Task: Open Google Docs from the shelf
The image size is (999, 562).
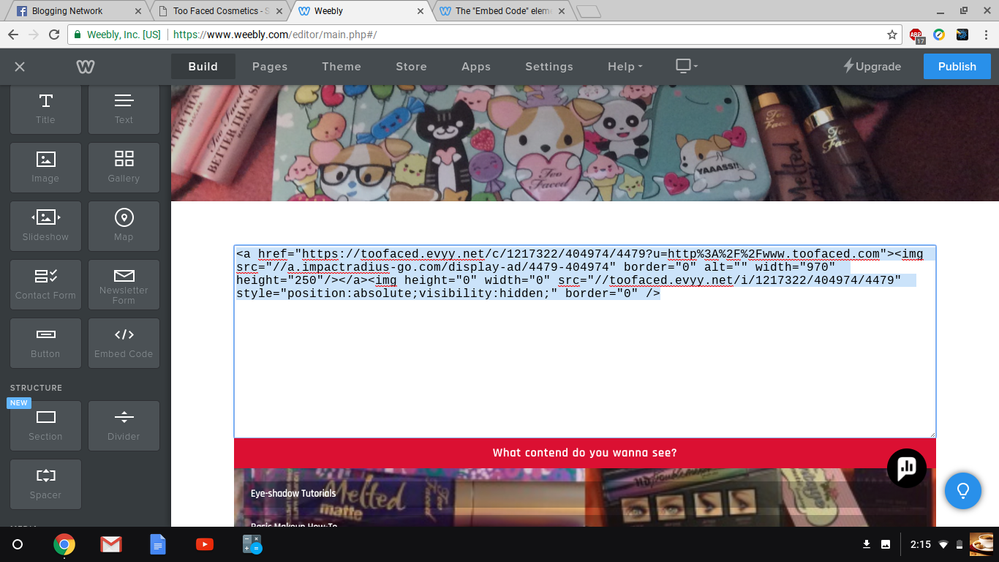Action: click(157, 544)
